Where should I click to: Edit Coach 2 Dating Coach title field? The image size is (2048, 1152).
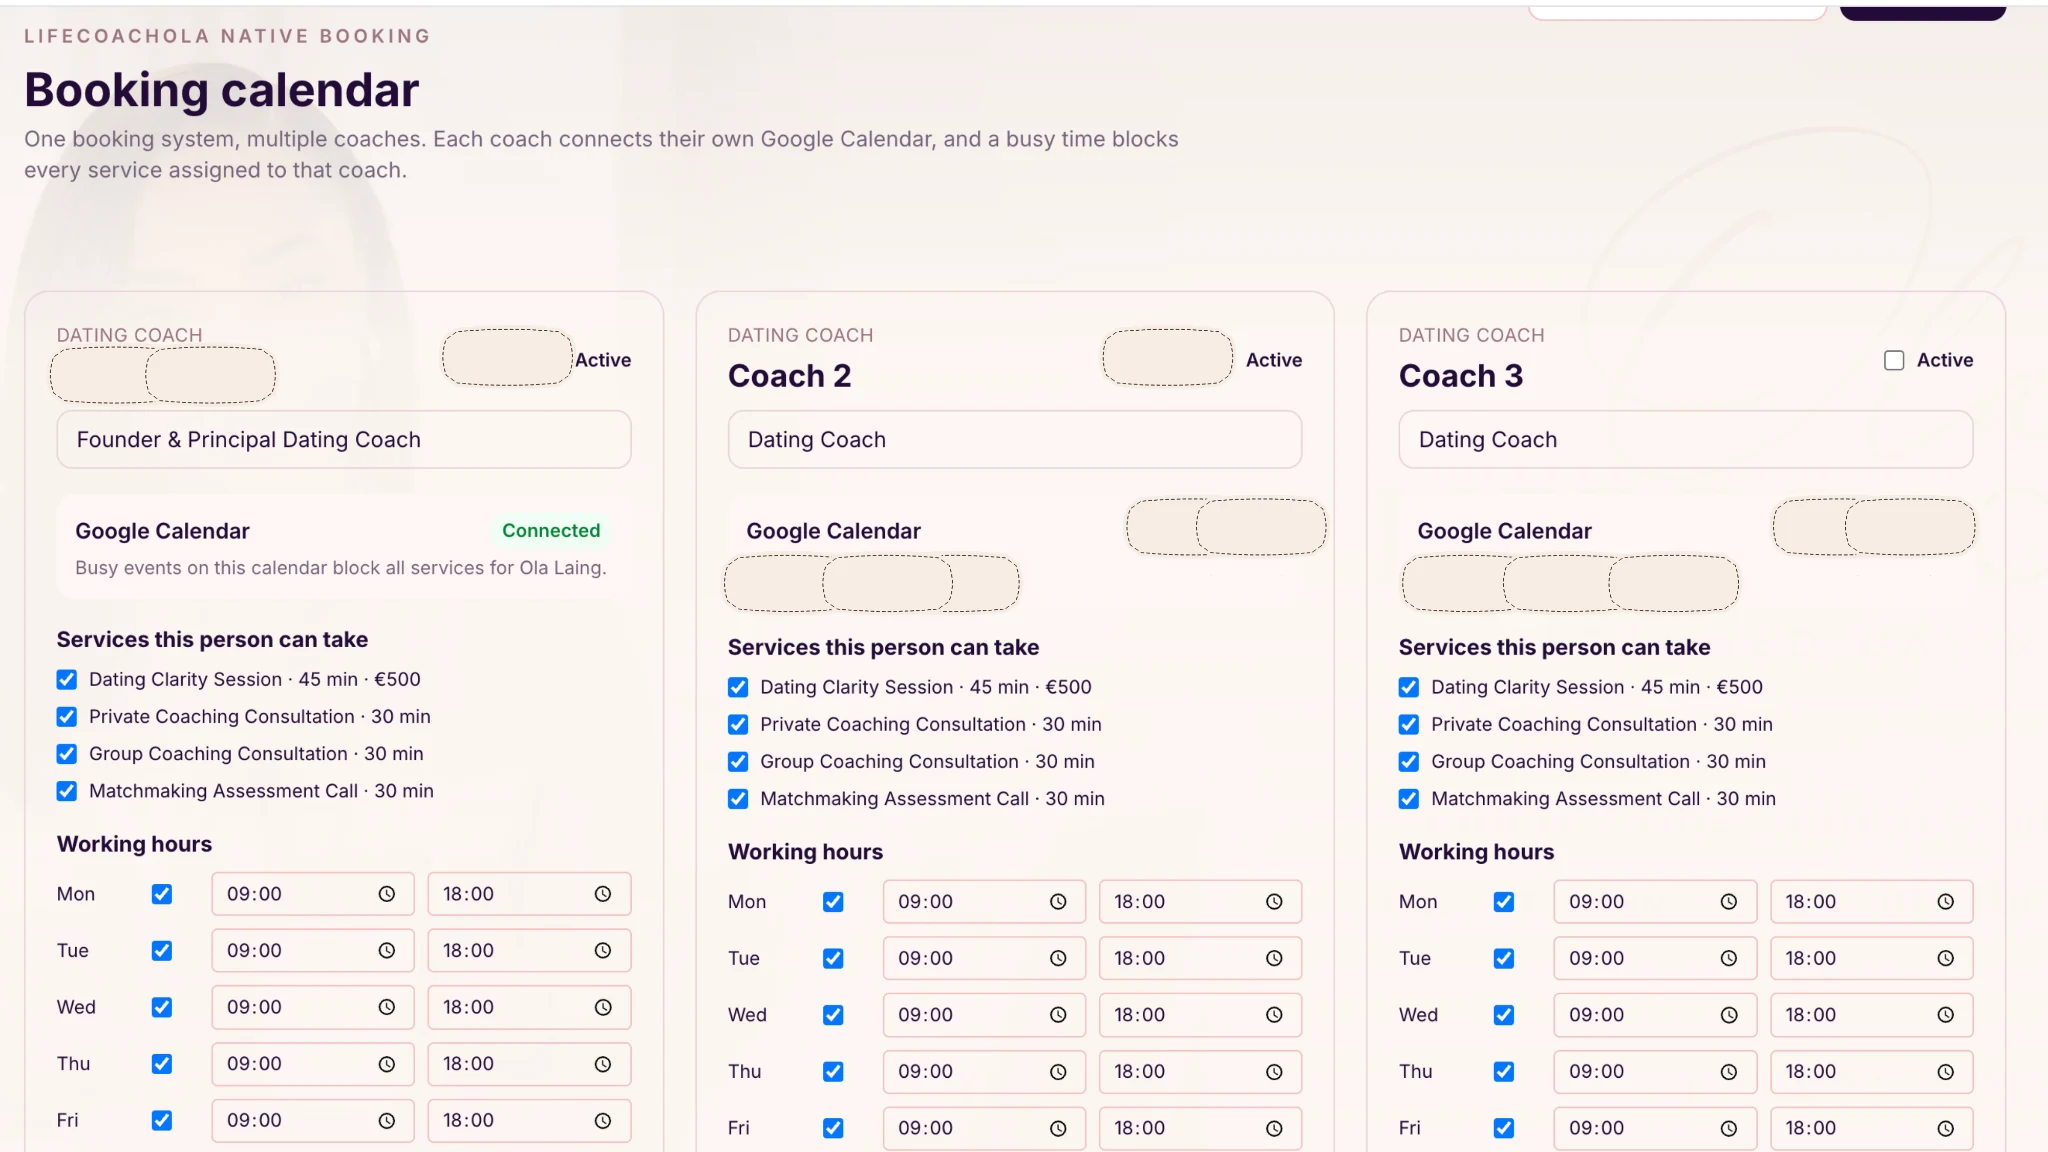tap(1015, 440)
